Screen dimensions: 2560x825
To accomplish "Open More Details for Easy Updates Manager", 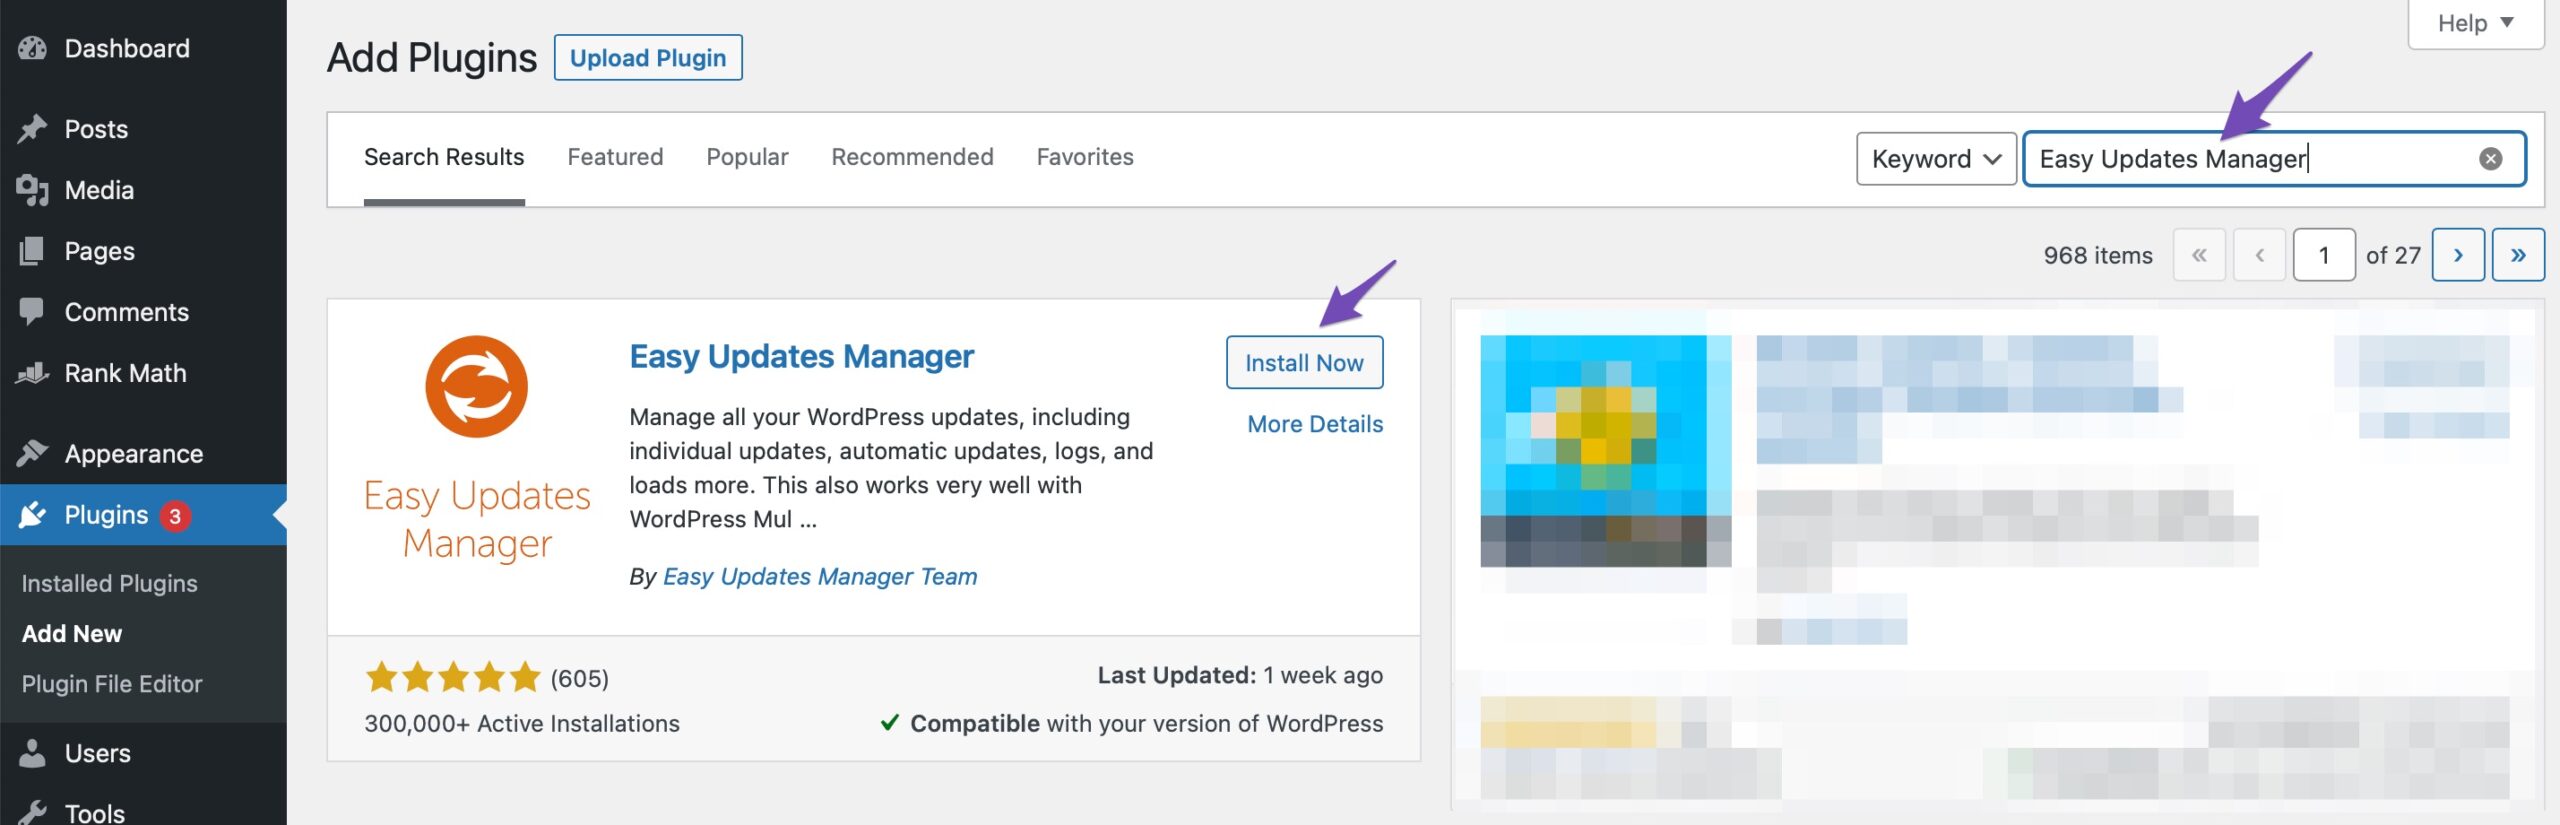I will click(x=1315, y=424).
